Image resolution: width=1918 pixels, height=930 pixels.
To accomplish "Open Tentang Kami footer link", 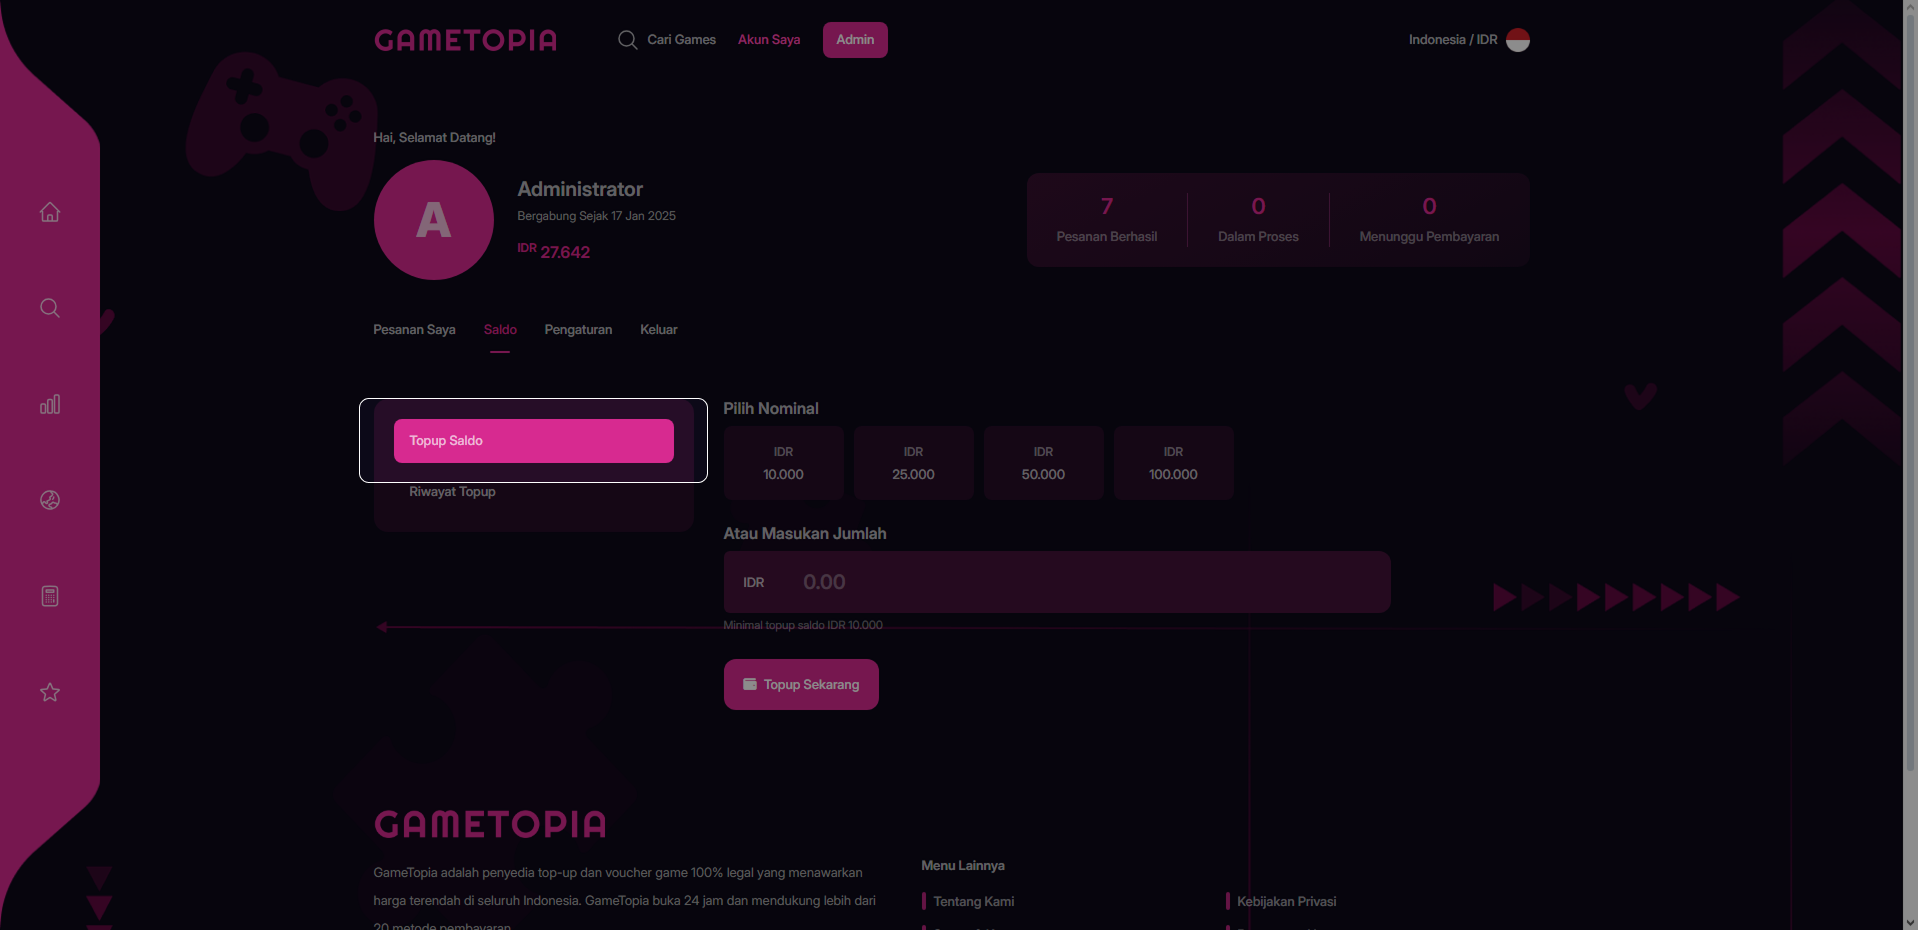I will pos(974,902).
